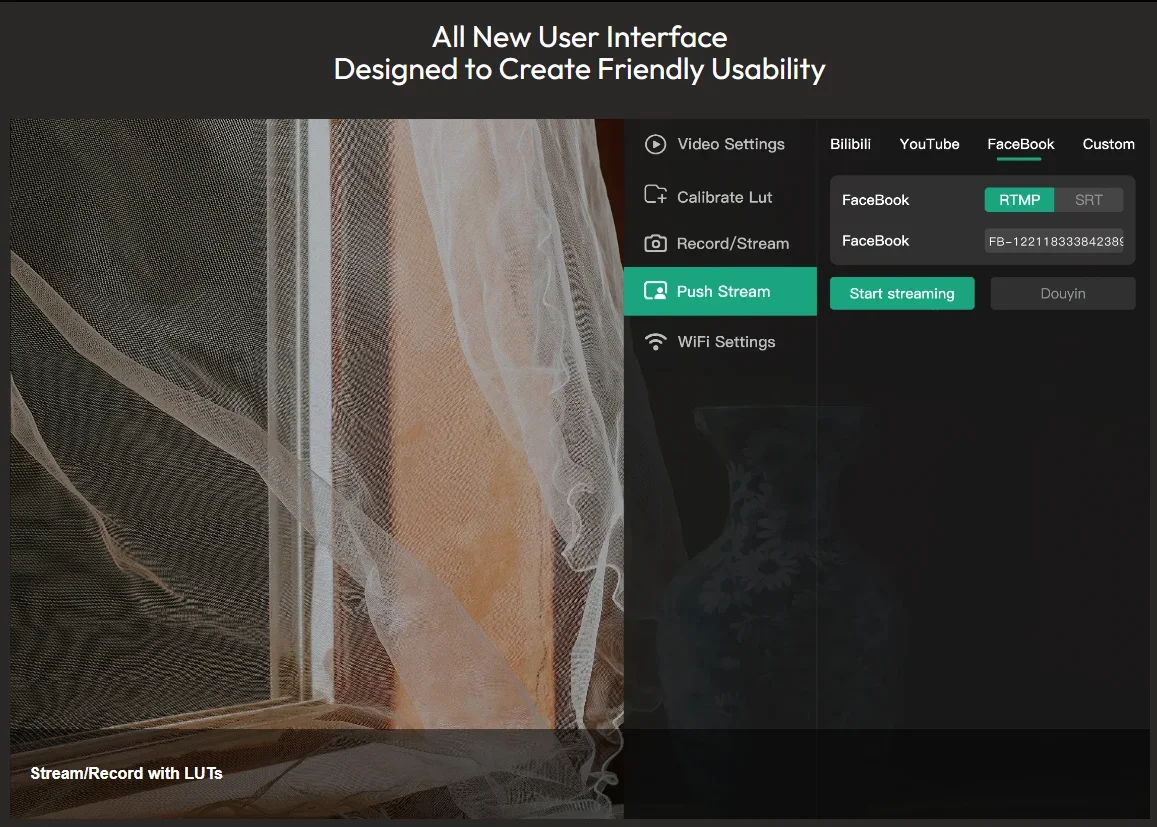Click the FaceBook stream key field
Image resolution: width=1157 pixels, height=827 pixels.
(x=1054, y=241)
